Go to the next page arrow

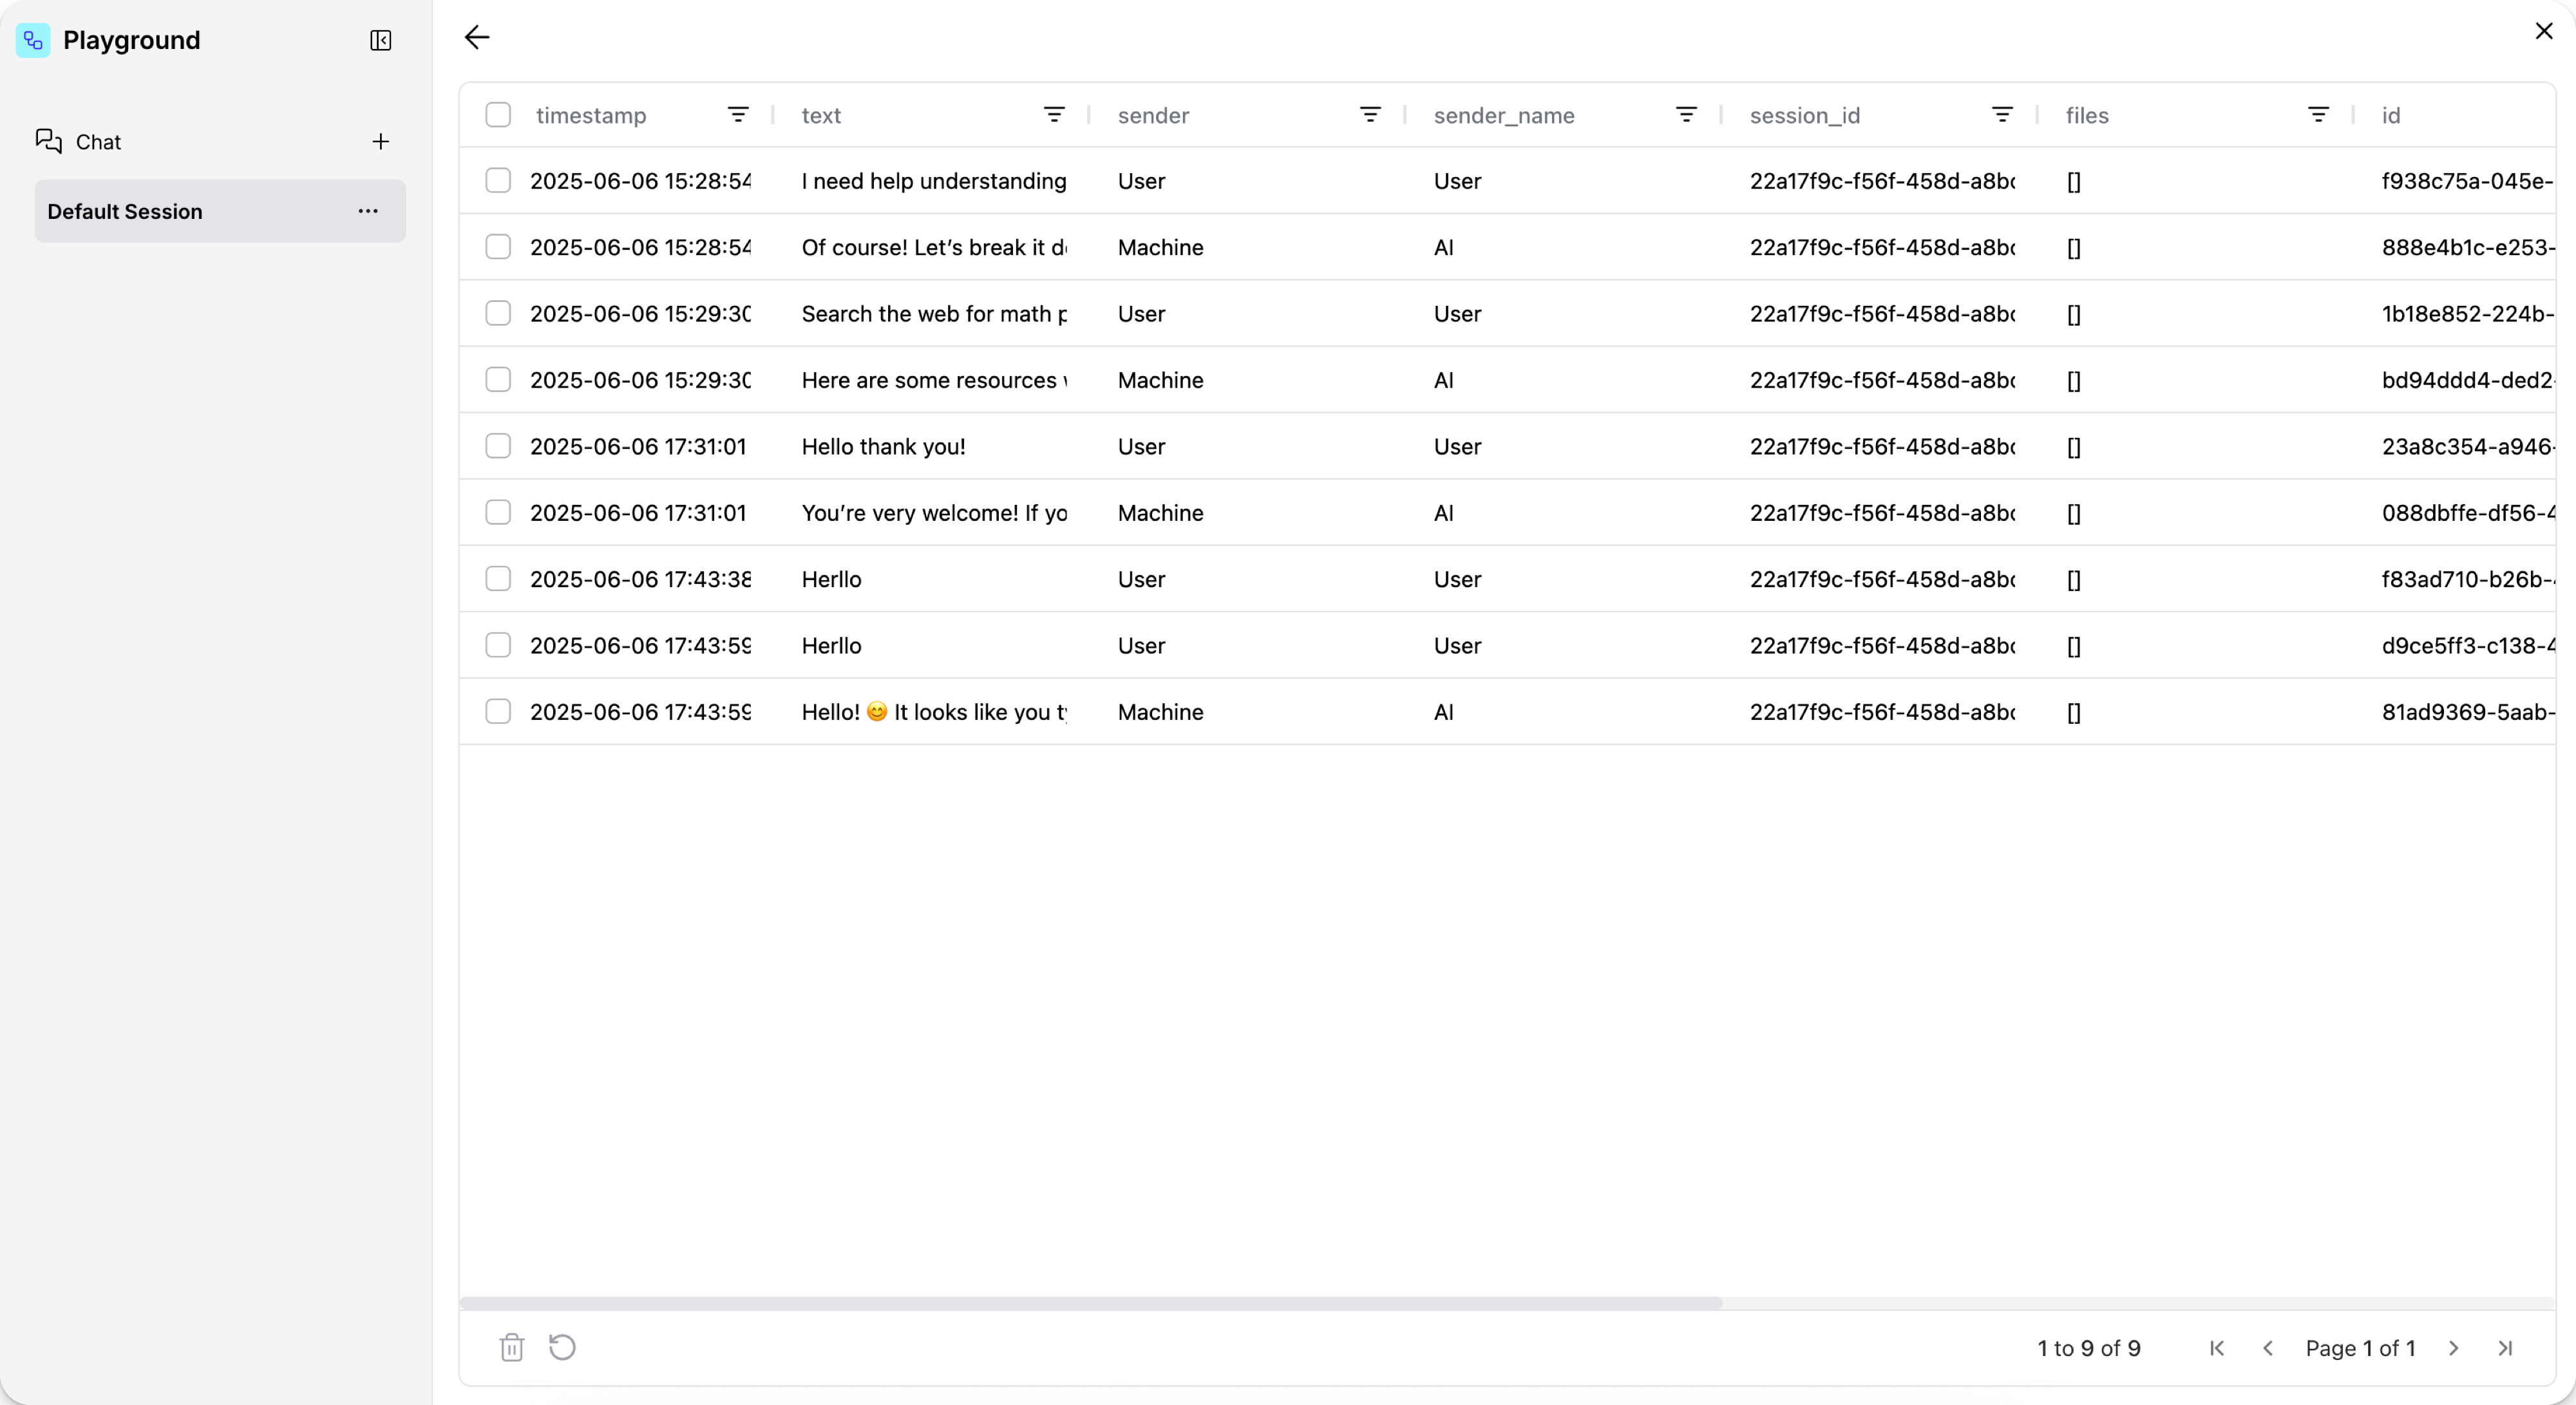[2453, 1348]
